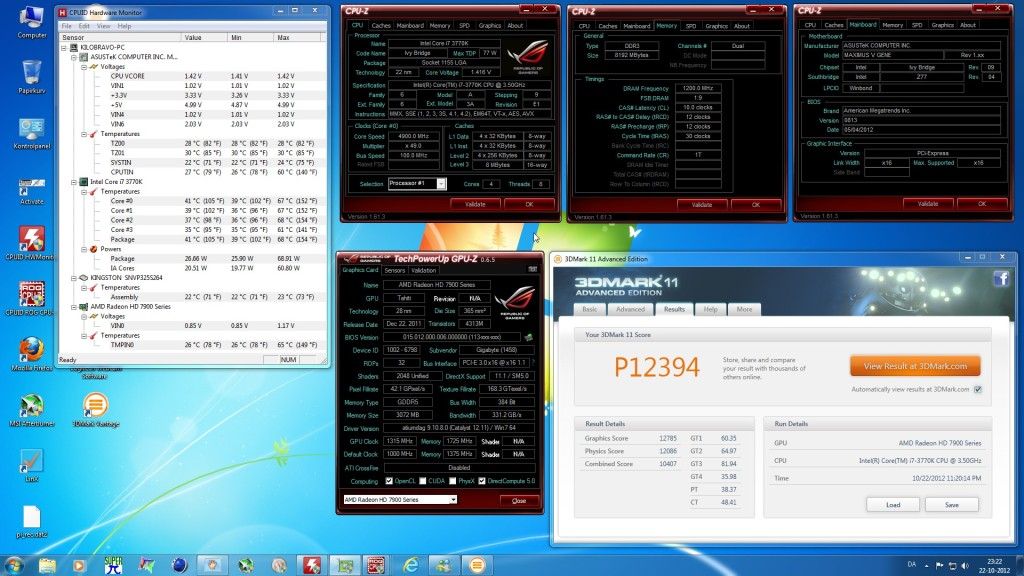Collapse the KINGSTON SNVP325S264 node

pyautogui.click(x=74, y=278)
